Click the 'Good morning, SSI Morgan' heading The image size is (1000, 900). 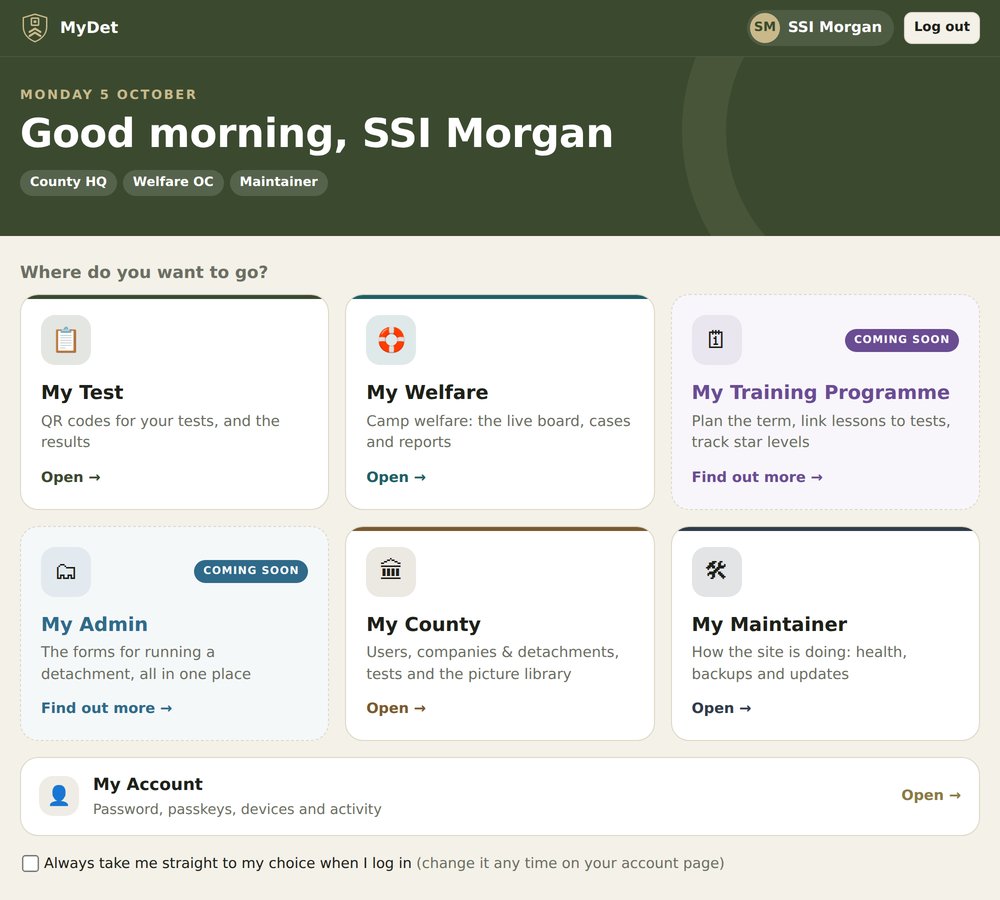coord(317,133)
